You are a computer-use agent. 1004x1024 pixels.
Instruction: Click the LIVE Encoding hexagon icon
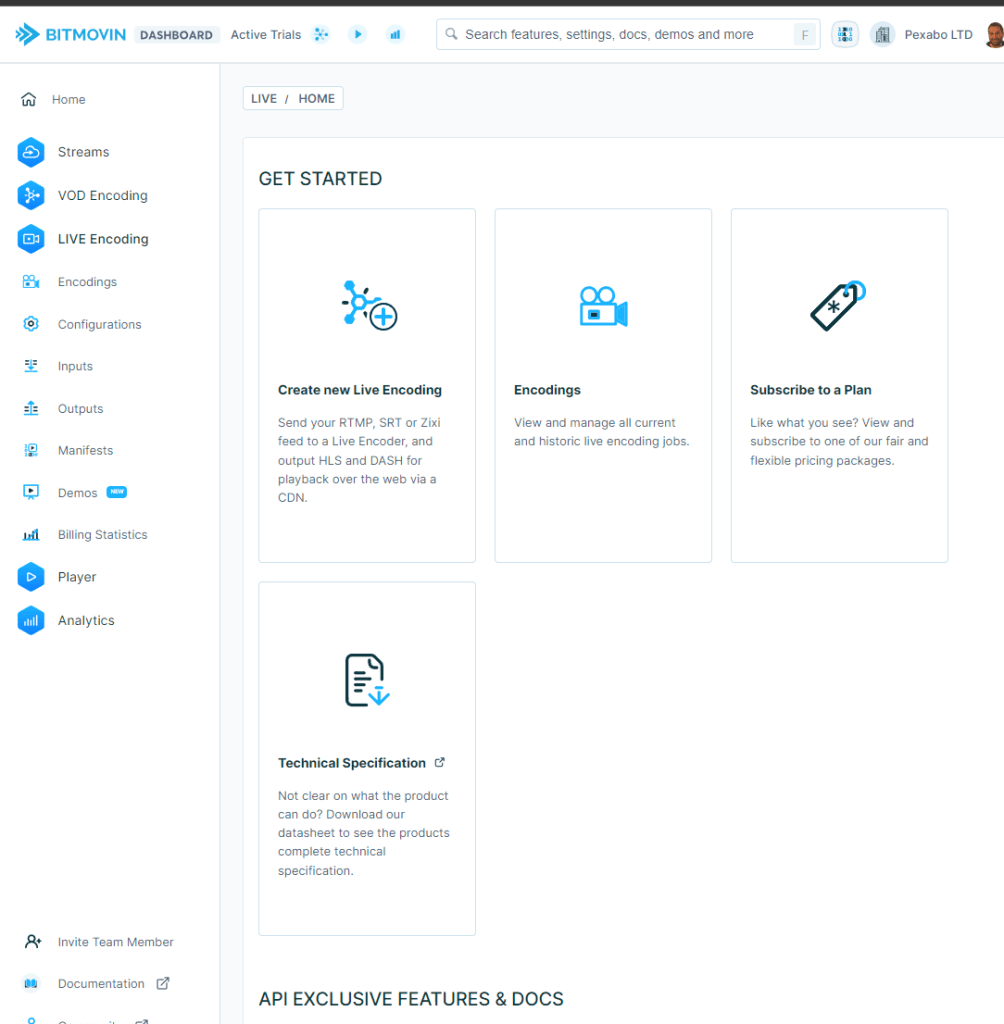pyautogui.click(x=31, y=239)
